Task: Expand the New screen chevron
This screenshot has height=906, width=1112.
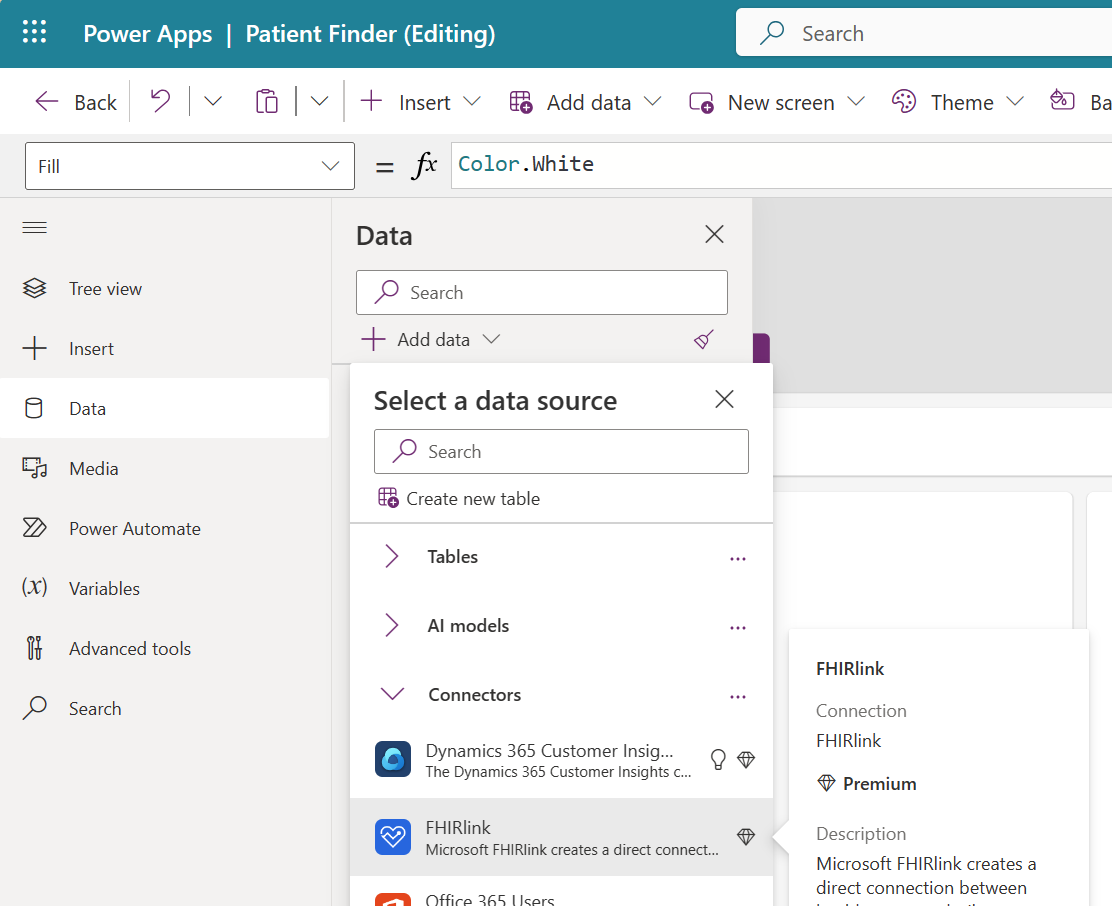Action: 856,101
